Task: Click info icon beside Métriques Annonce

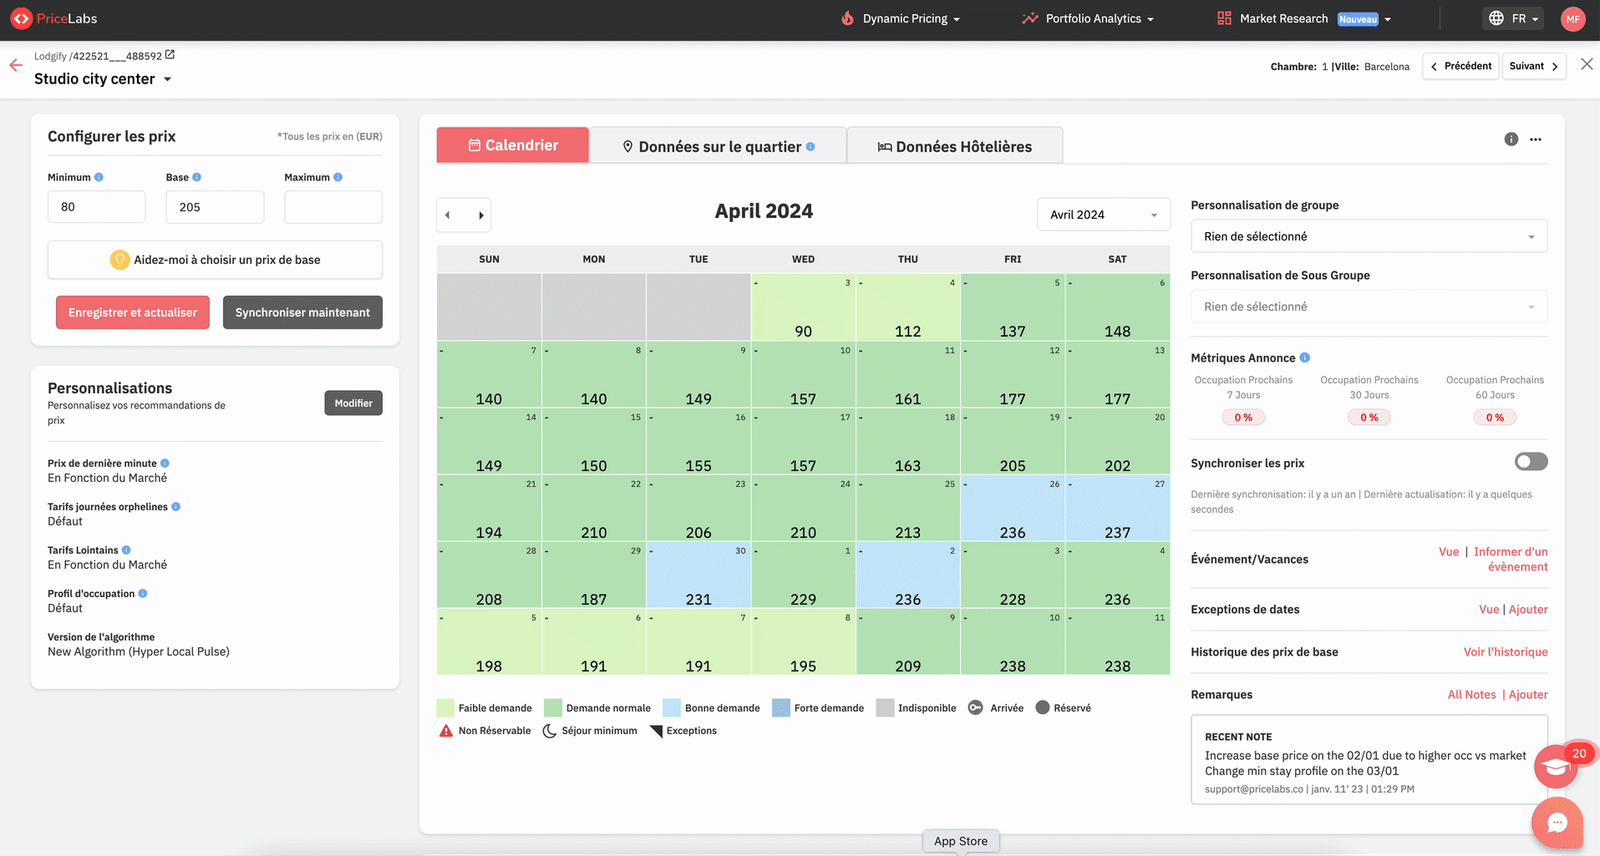Action: pos(1305,357)
